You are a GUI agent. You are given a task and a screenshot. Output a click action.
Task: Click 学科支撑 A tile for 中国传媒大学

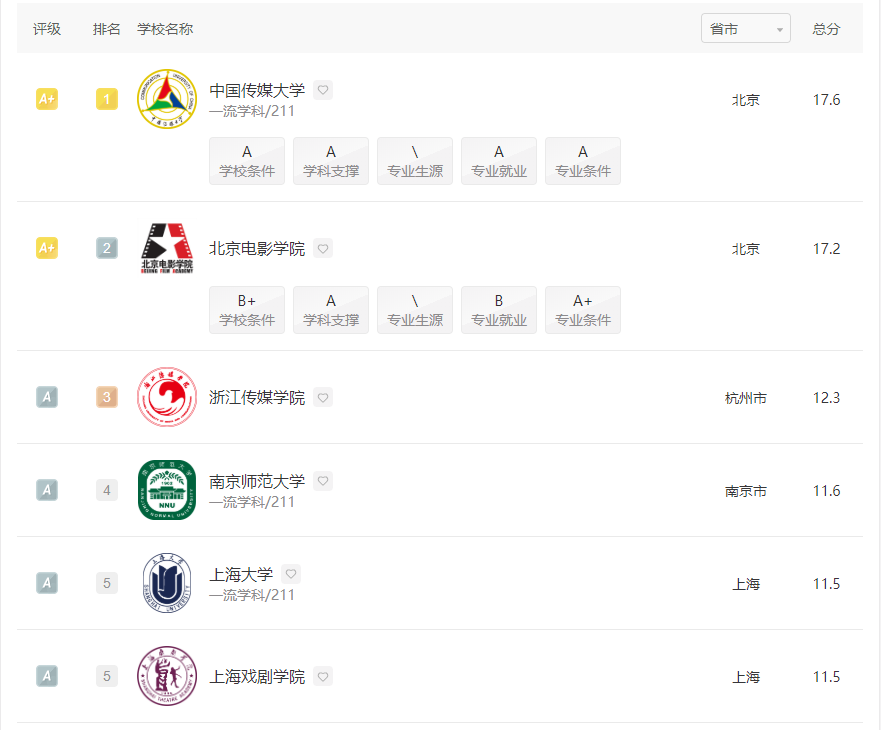(x=331, y=161)
